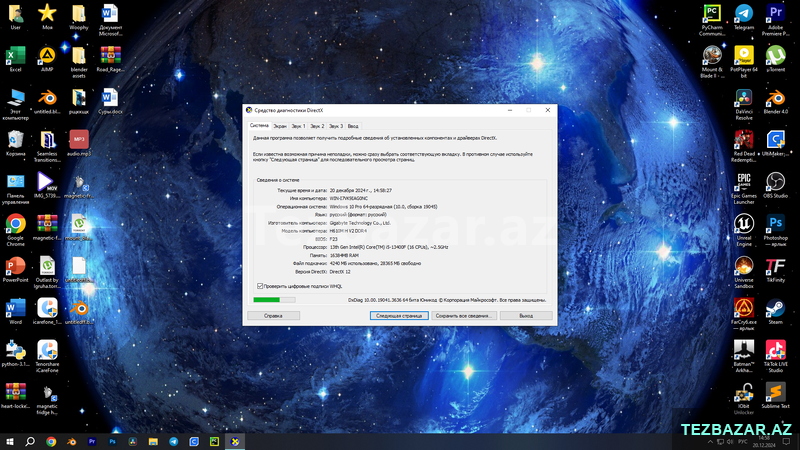Click the '16384MB RAM' memory value
The image size is (800, 450).
[344, 255]
